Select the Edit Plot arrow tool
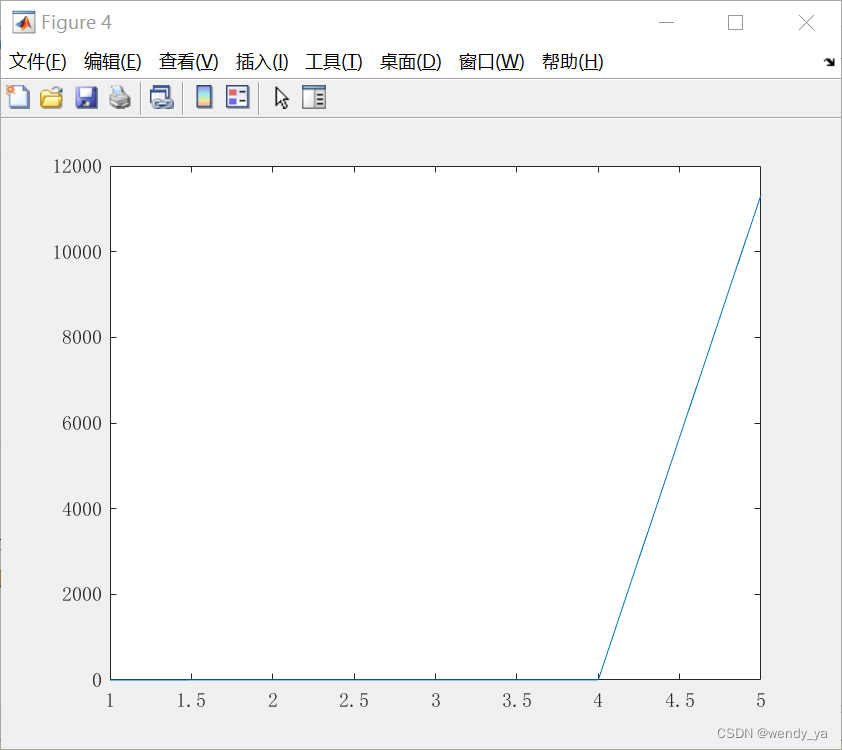The width and height of the screenshot is (842, 750). tap(282, 98)
